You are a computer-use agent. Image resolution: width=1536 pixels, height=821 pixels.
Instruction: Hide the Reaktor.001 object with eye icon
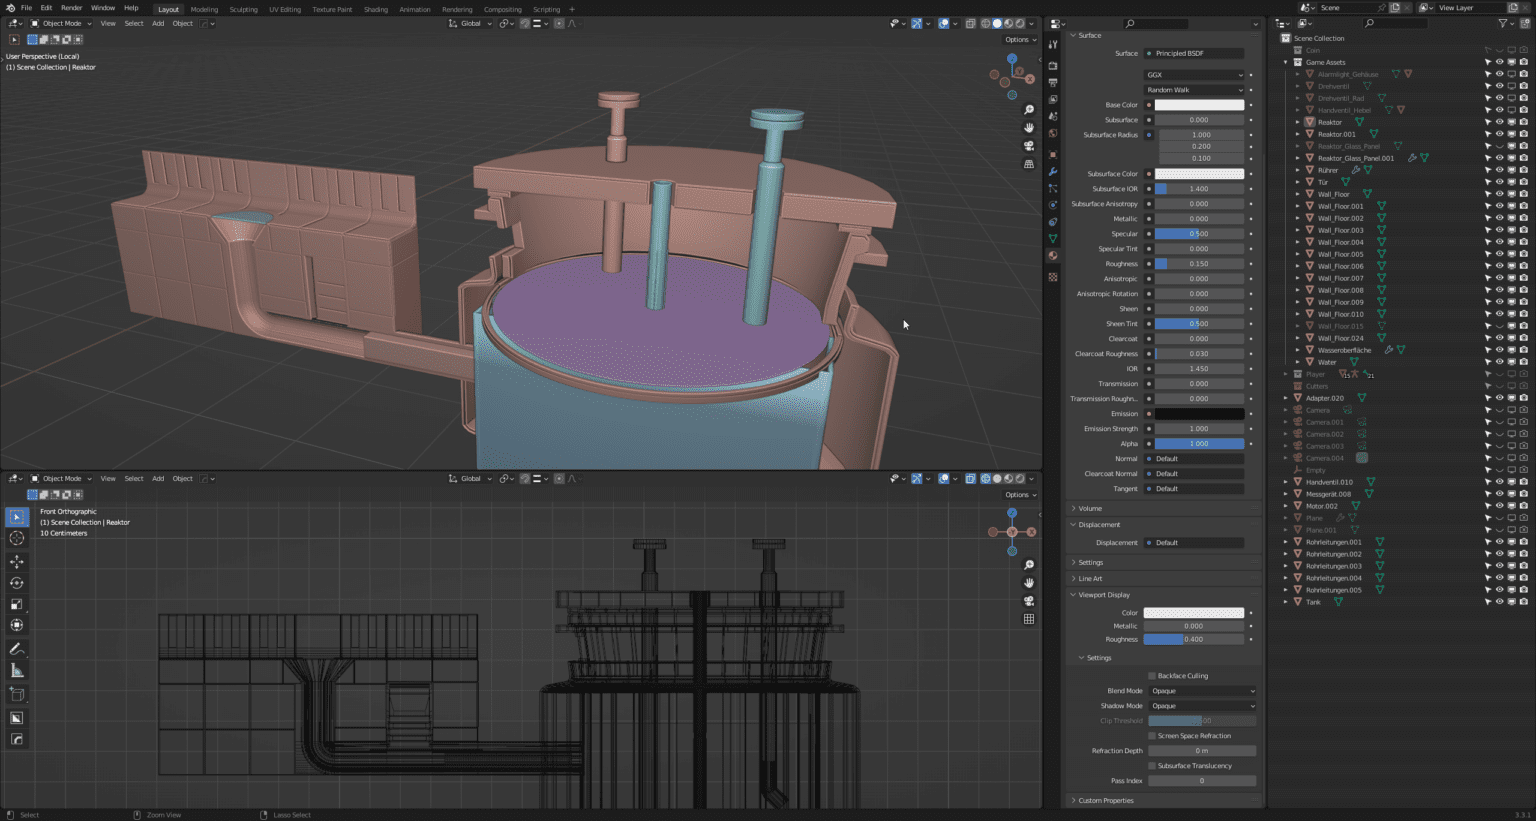tap(1499, 134)
